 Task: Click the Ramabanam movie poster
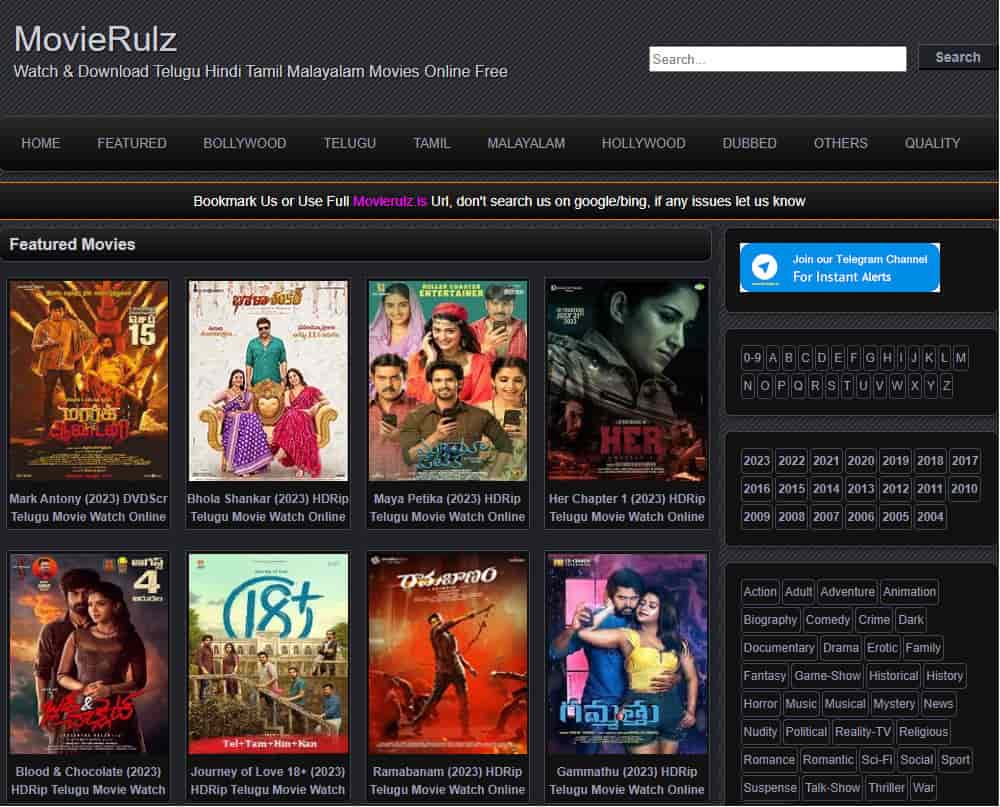tap(447, 653)
